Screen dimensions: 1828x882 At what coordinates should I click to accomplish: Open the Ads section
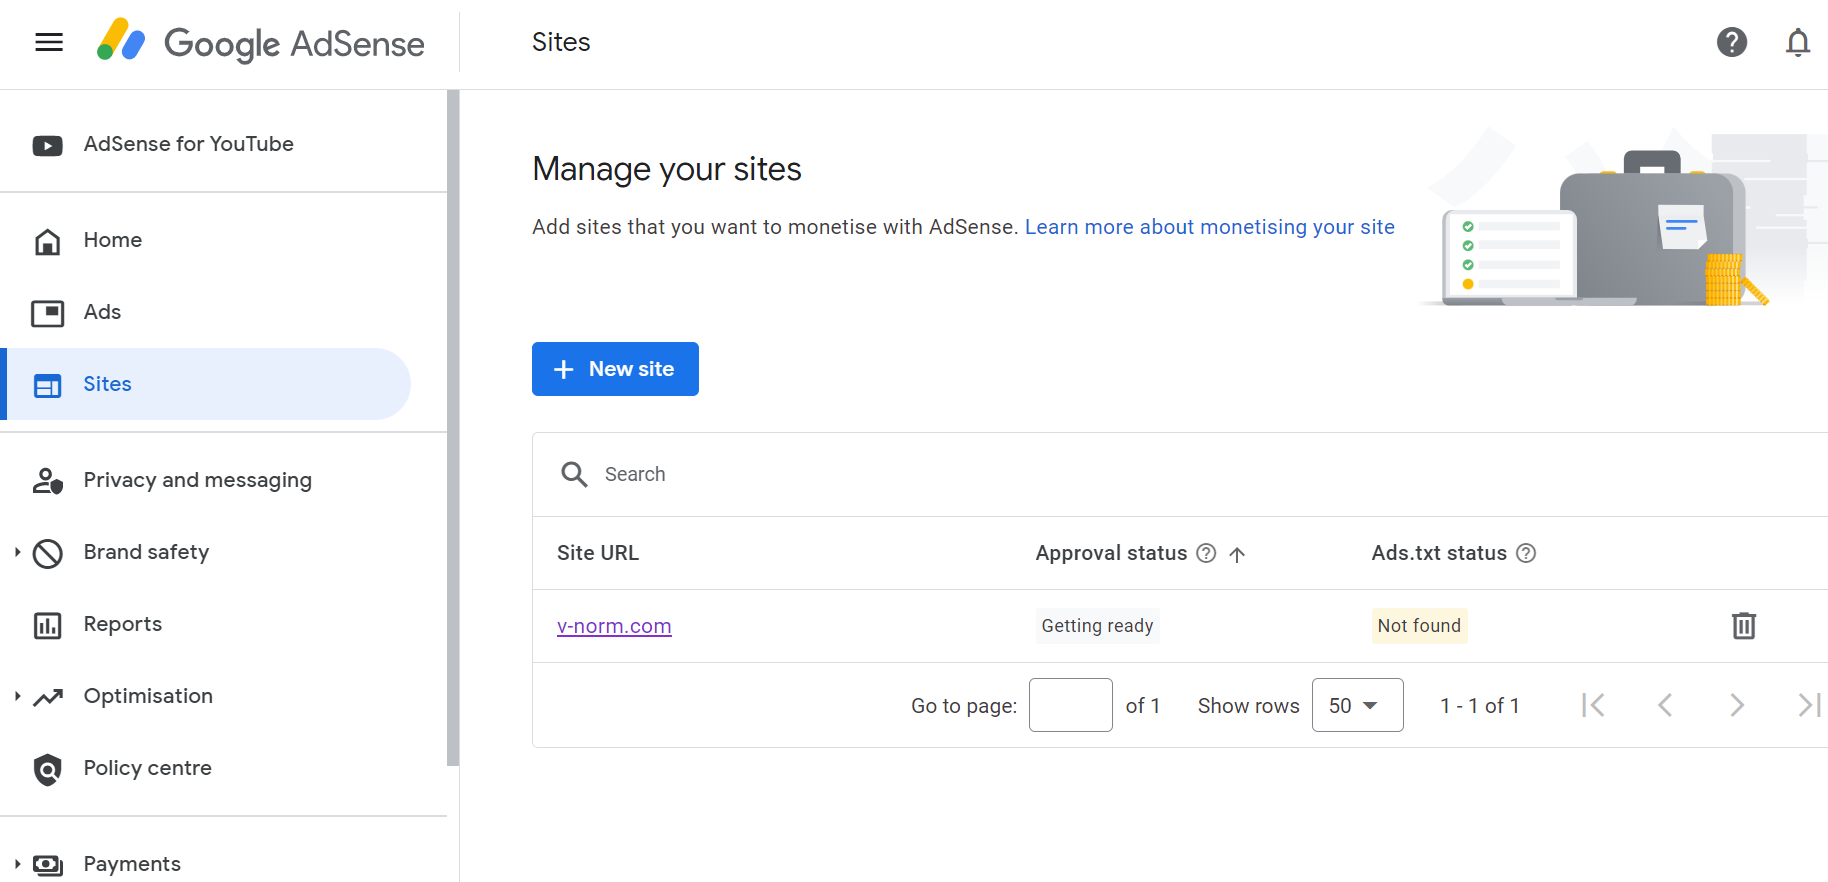[x=102, y=312]
